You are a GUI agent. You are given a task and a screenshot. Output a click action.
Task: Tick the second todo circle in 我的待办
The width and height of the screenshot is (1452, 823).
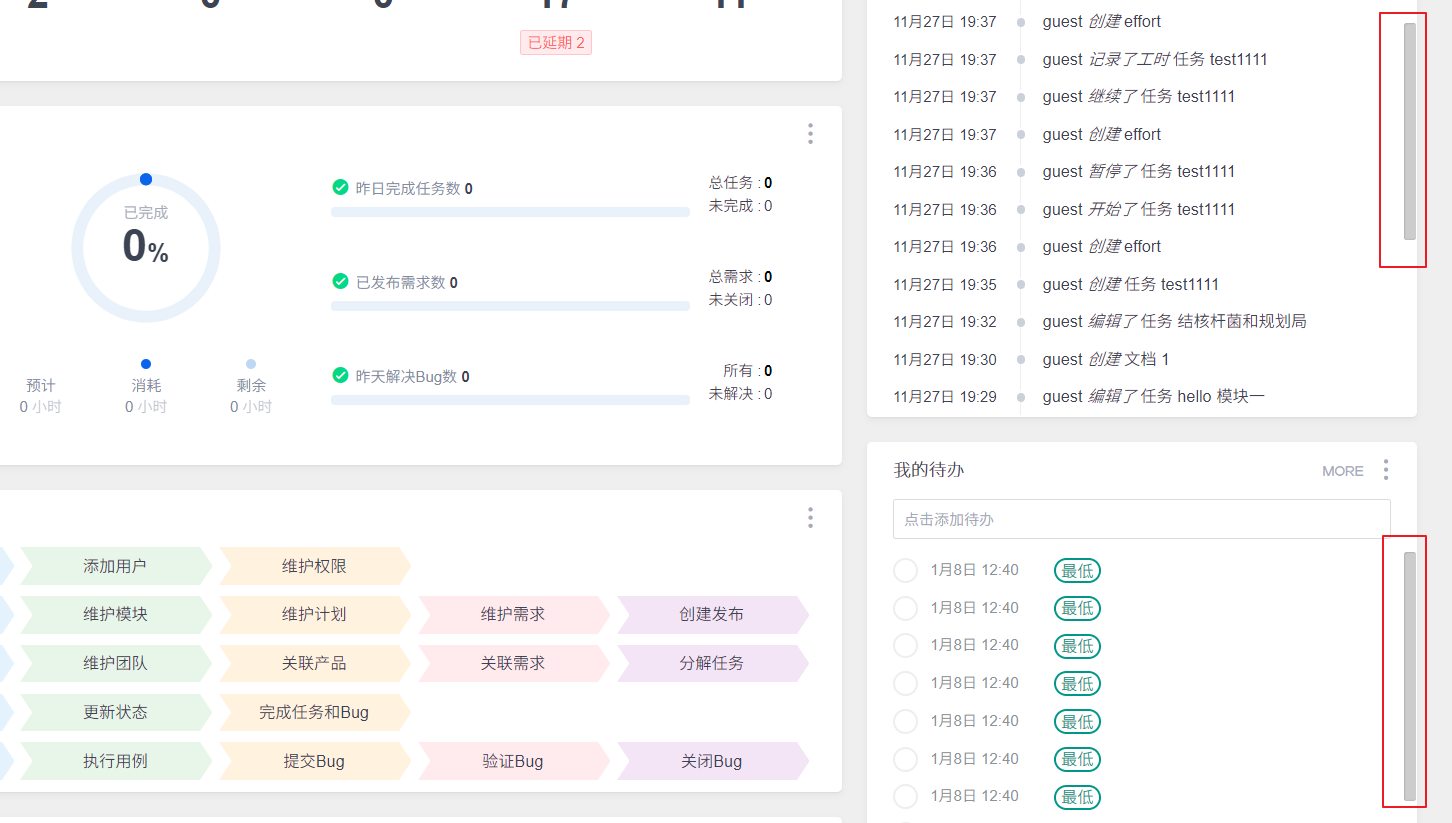905,608
